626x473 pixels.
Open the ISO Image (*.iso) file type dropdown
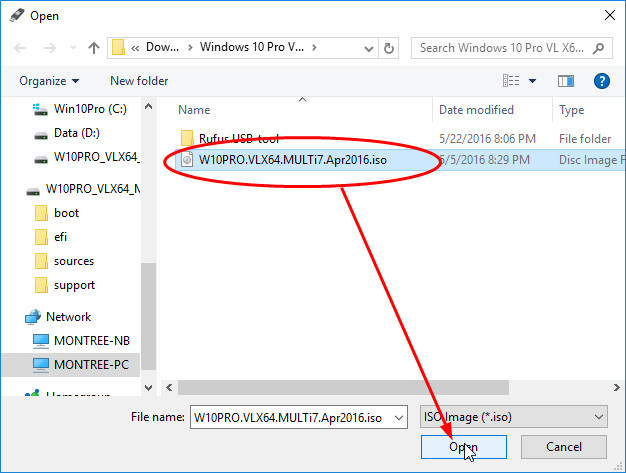coord(514,417)
